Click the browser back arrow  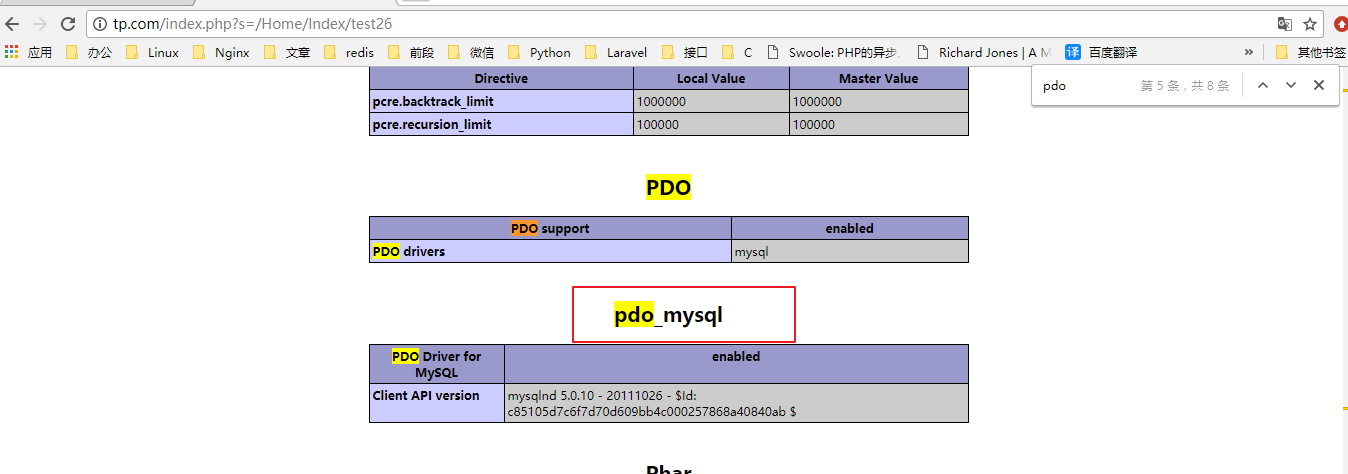click(13, 24)
